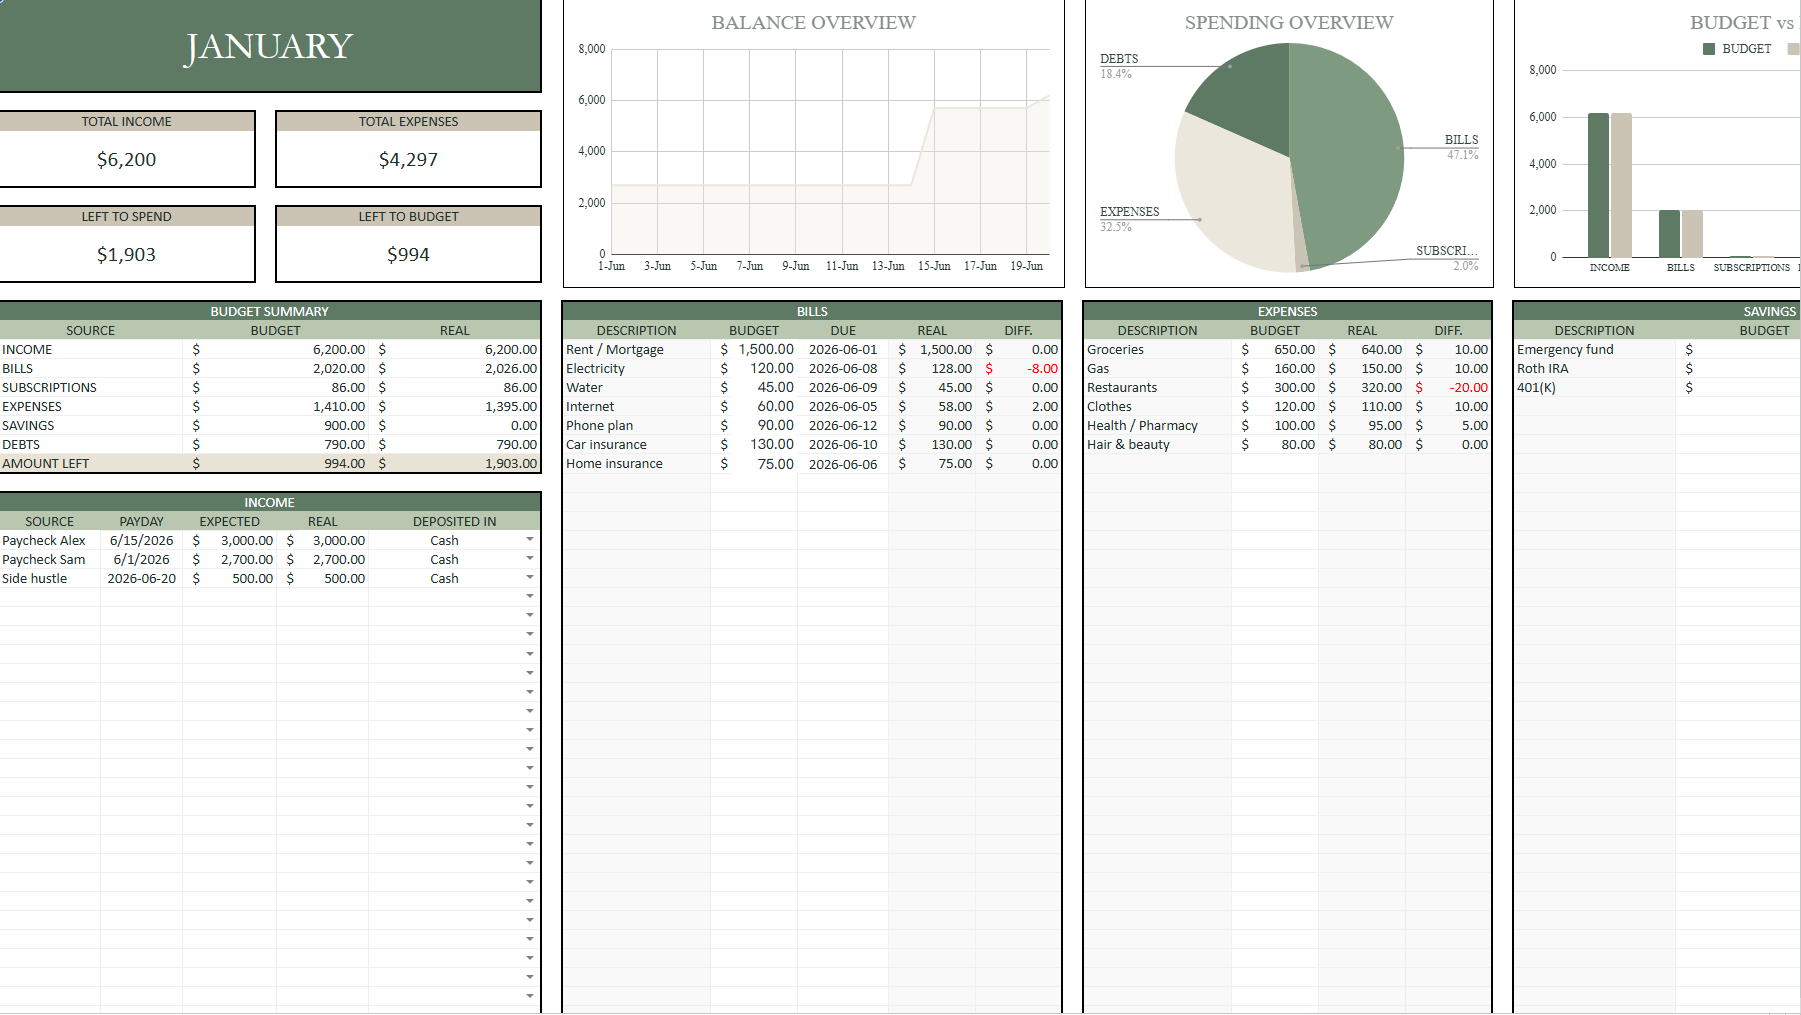
Task: Select SUBSCRIPTIONS row label in Budget Summary
Action: pyautogui.click(x=50, y=387)
